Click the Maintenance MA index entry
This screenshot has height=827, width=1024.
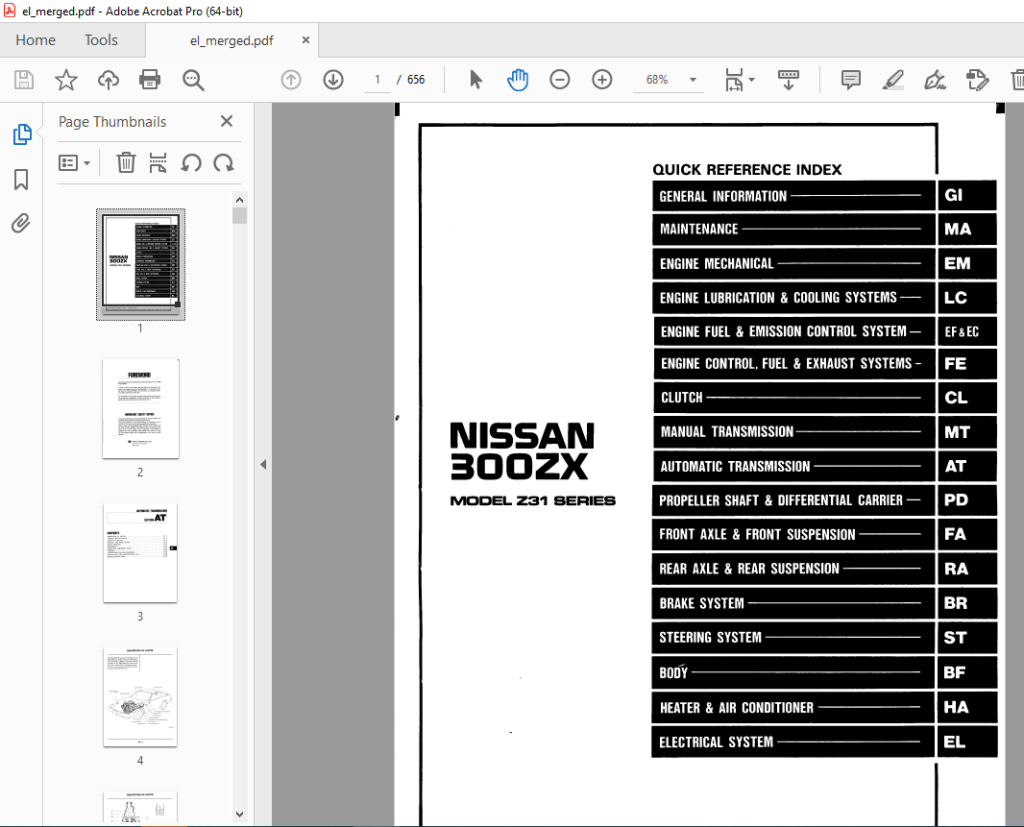tap(824, 229)
